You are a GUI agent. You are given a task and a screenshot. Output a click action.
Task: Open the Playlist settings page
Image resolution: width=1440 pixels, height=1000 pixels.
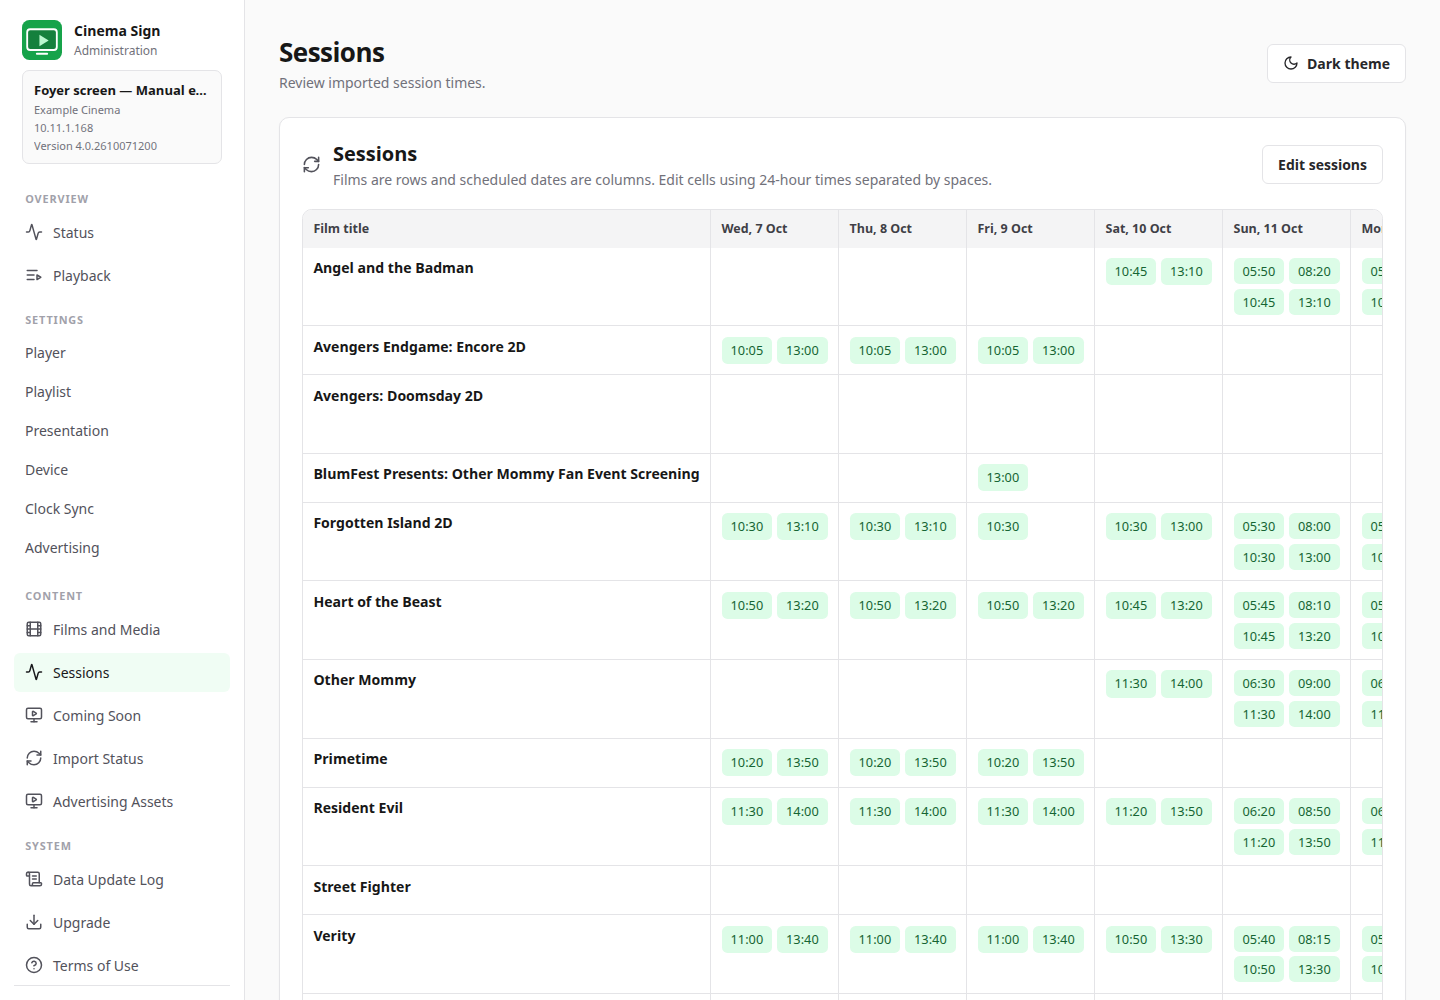(122, 392)
